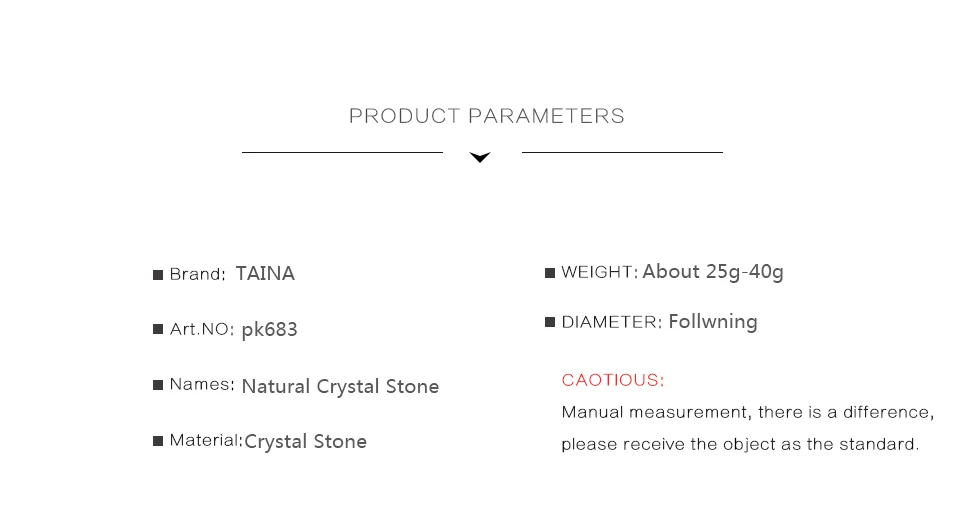
Task: Click the Art.NO label
Action: pyautogui.click(x=202, y=329)
